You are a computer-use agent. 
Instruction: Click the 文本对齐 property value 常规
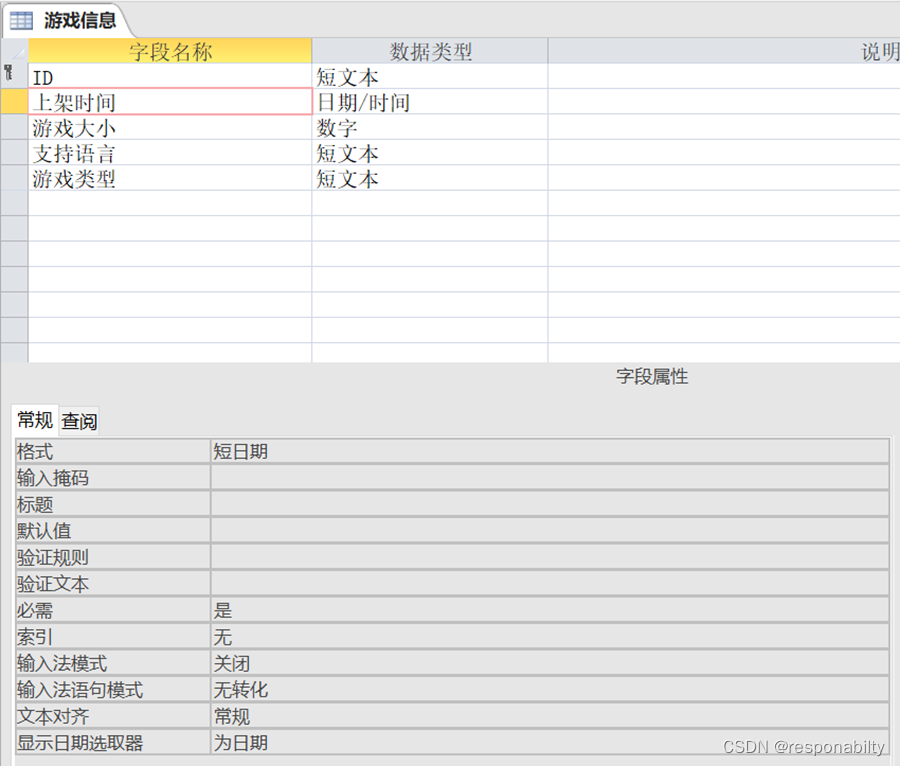550,716
